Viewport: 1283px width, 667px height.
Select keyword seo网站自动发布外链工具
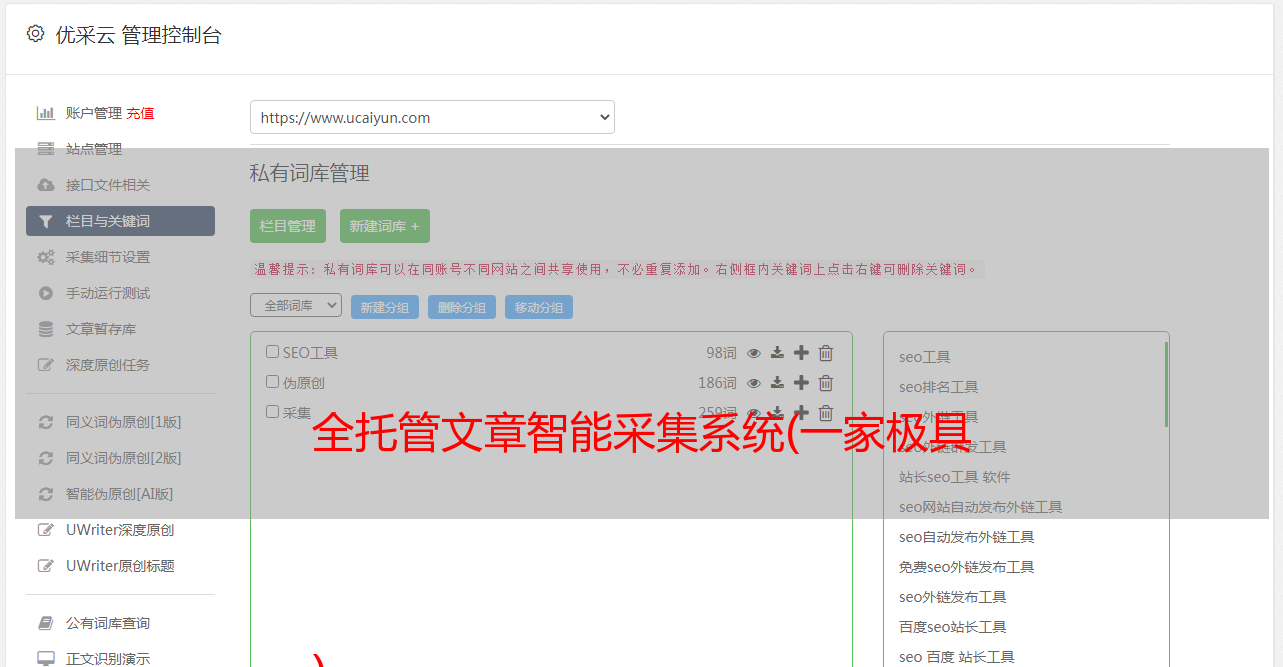coord(981,507)
